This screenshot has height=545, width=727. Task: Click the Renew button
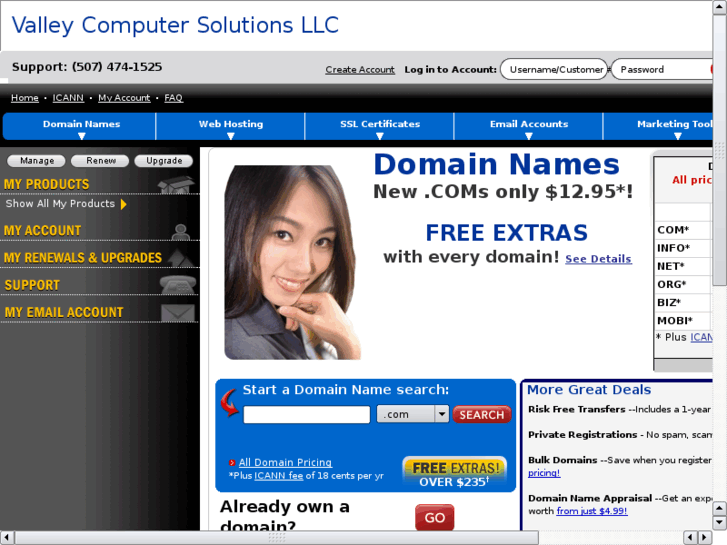click(x=100, y=161)
